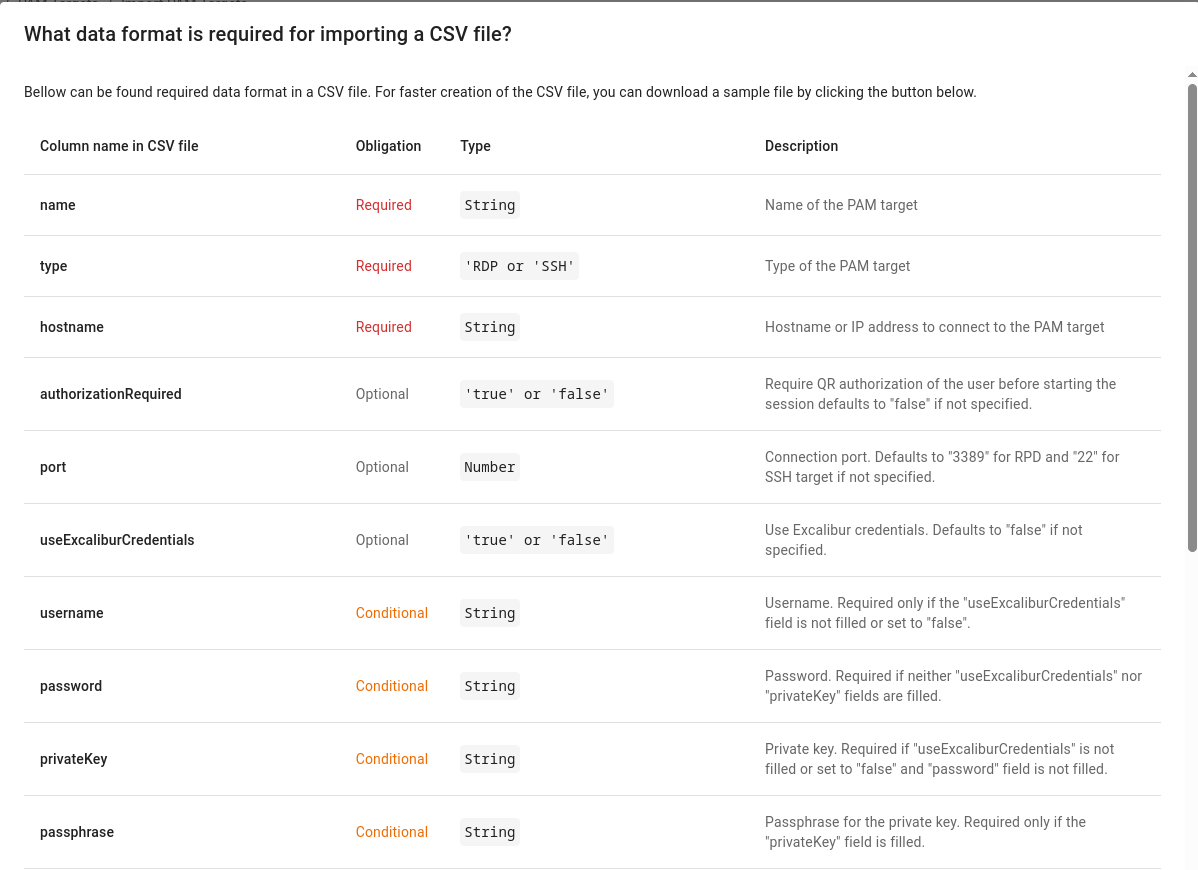The width and height of the screenshot is (1198, 870).
Task: Click the authorizationRequired row name
Action: 111,394
